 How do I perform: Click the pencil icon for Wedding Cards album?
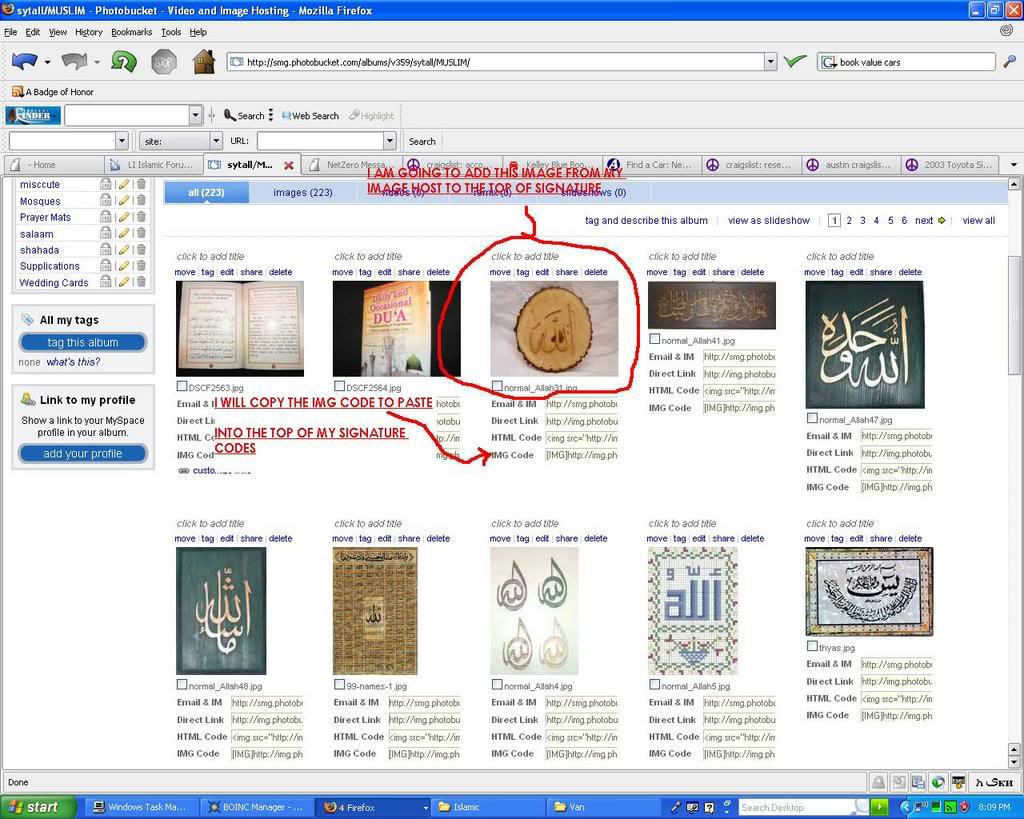click(123, 282)
